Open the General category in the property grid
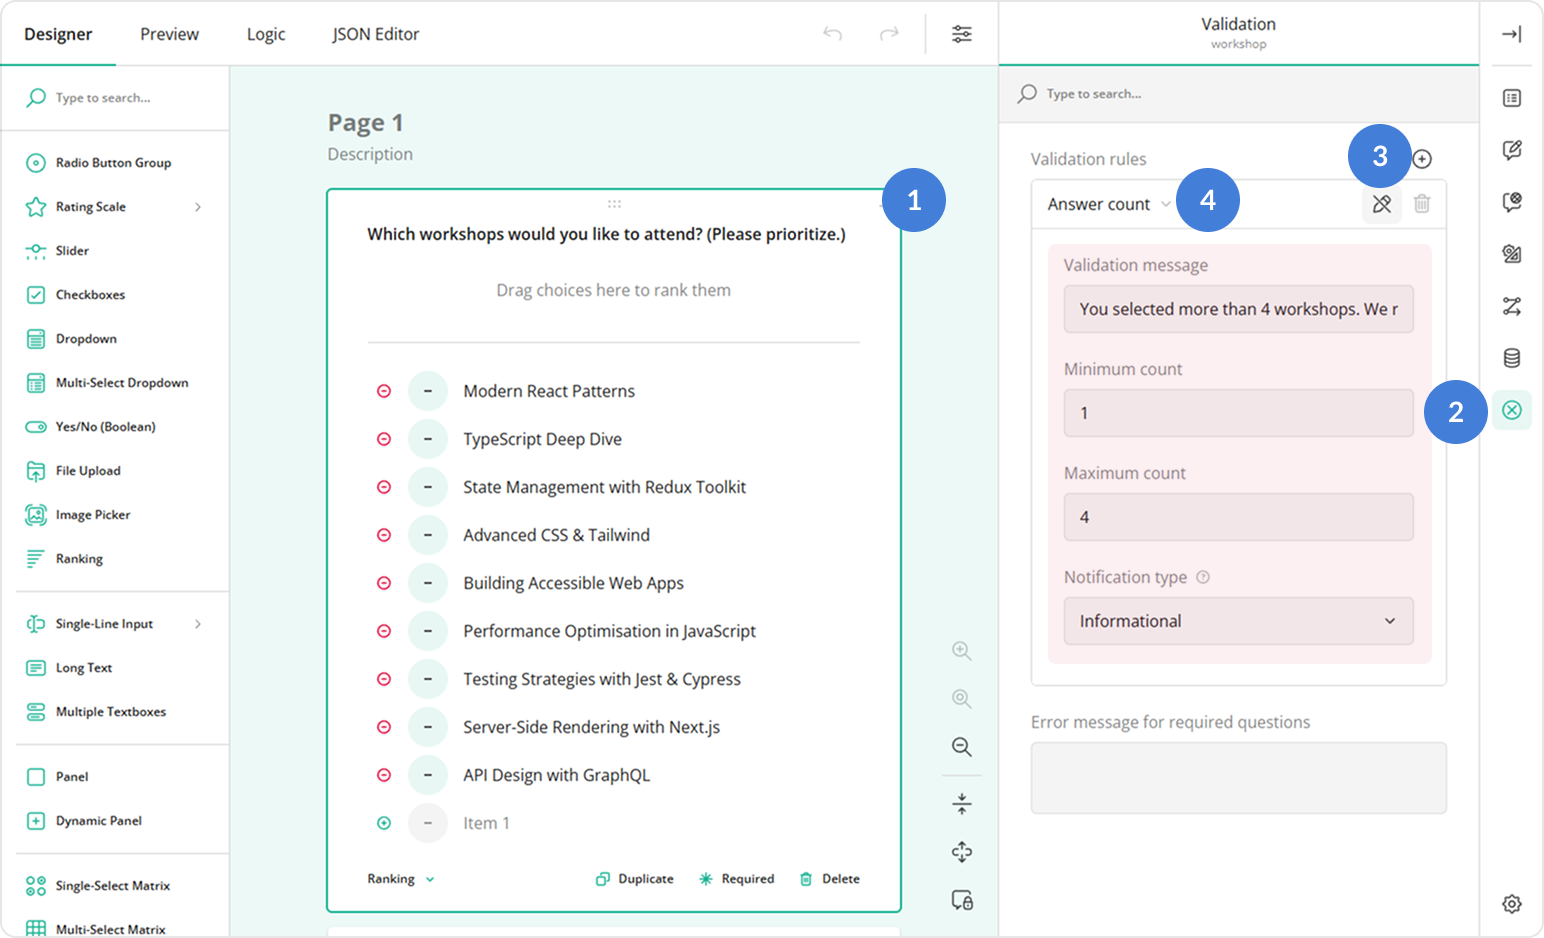The width and height of the screenshot is (1544, 938). coord(1511,98)
